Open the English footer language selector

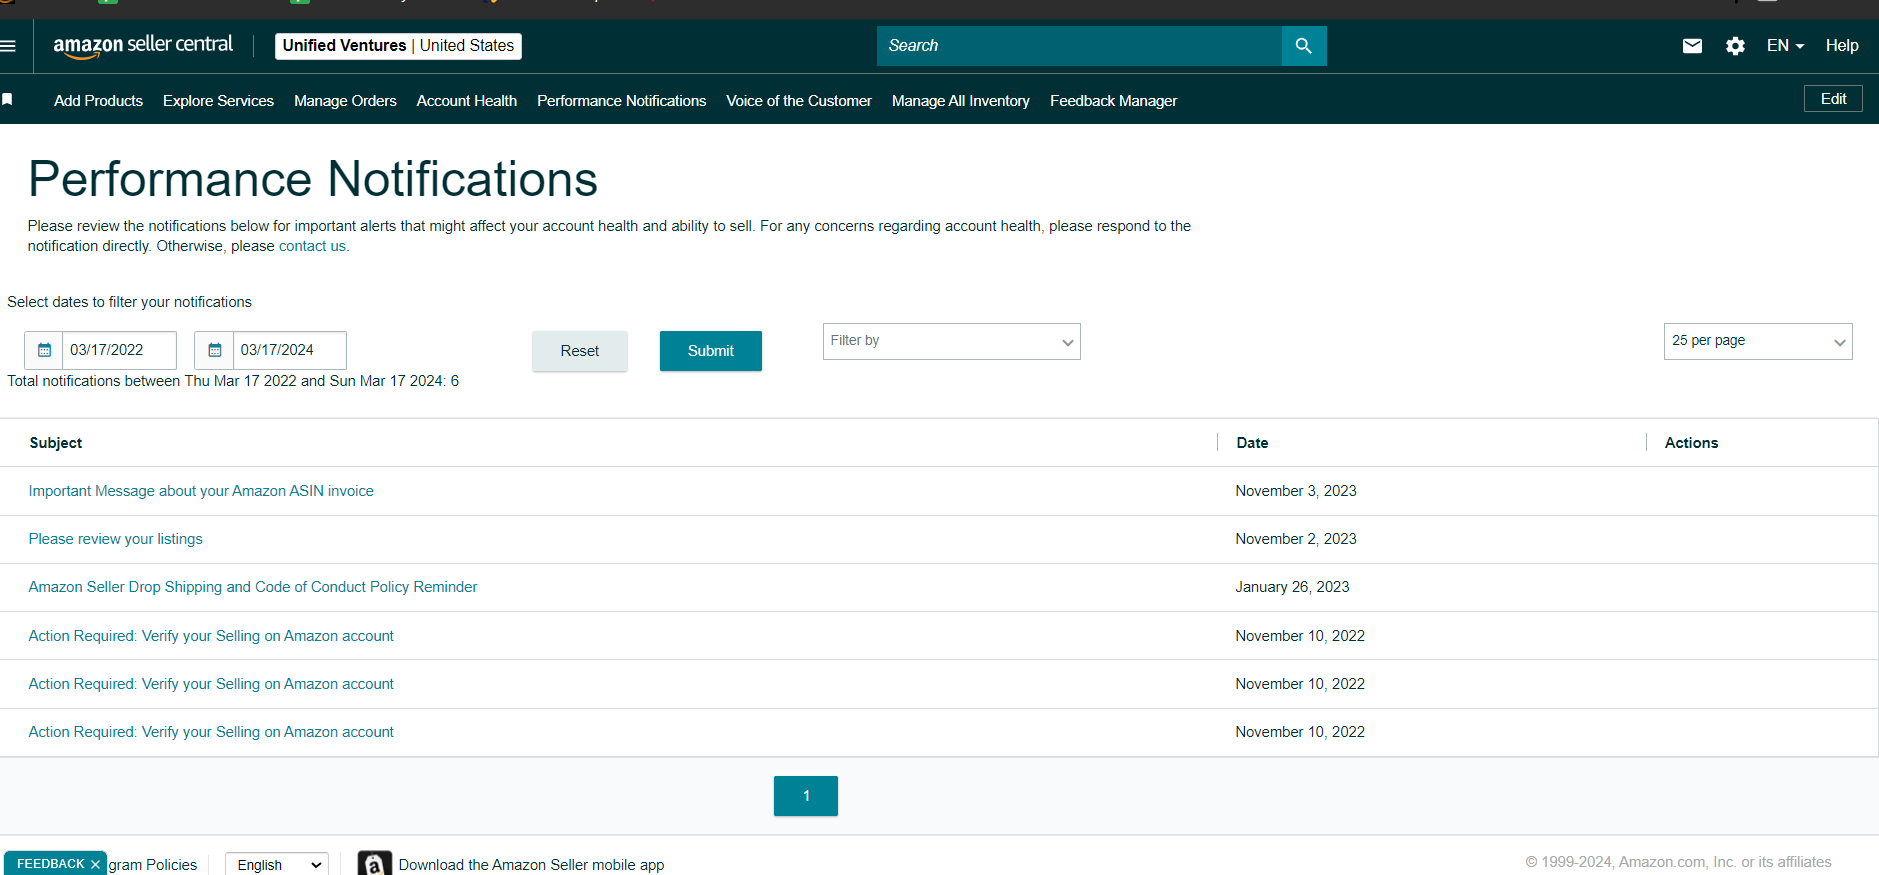[x=277, y=865]
